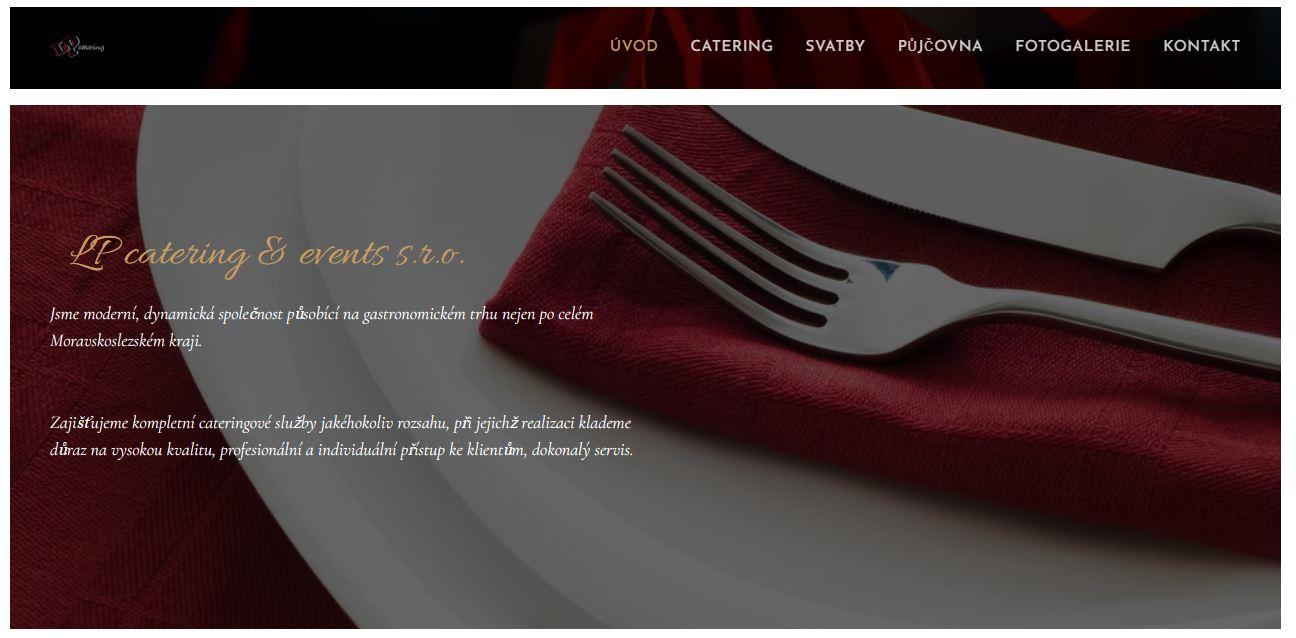This screenshot has height=638, width=1296.
Task: Click the words Moravskoslezském kraji
Action: [126, 341]
